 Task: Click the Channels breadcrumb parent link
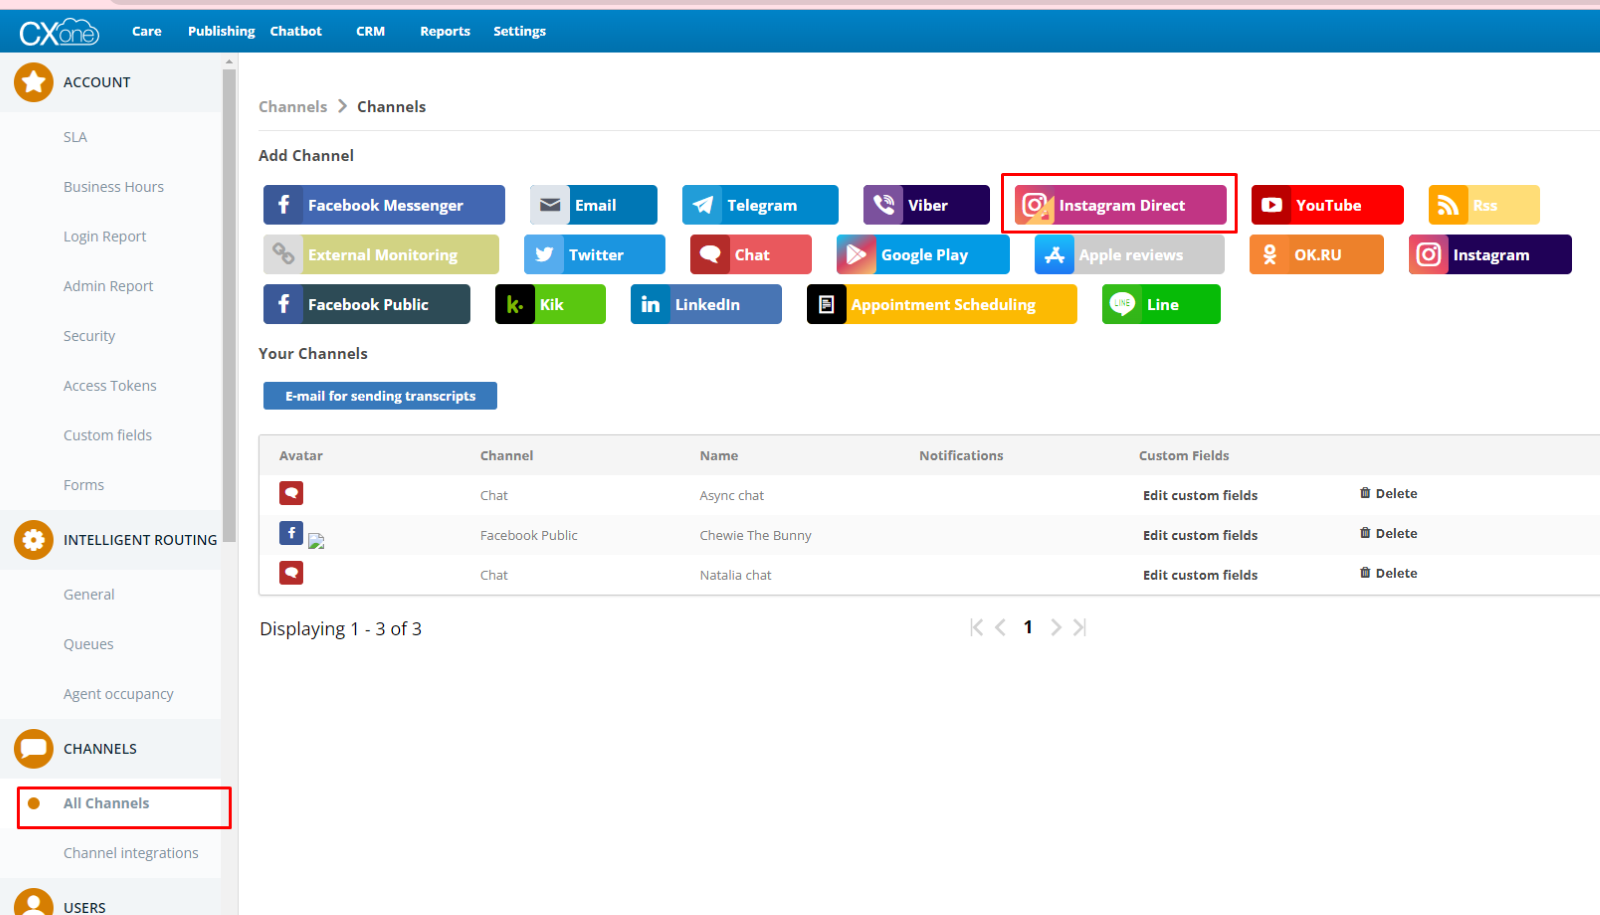tap(292, 107)
